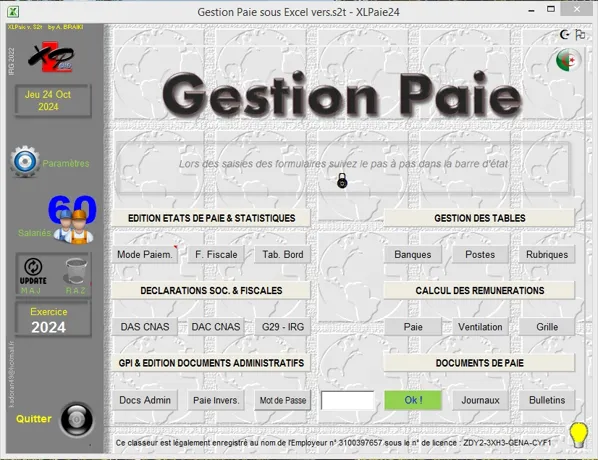Click the Quitter label
The image size is (598, 460).
click(34, 419)
